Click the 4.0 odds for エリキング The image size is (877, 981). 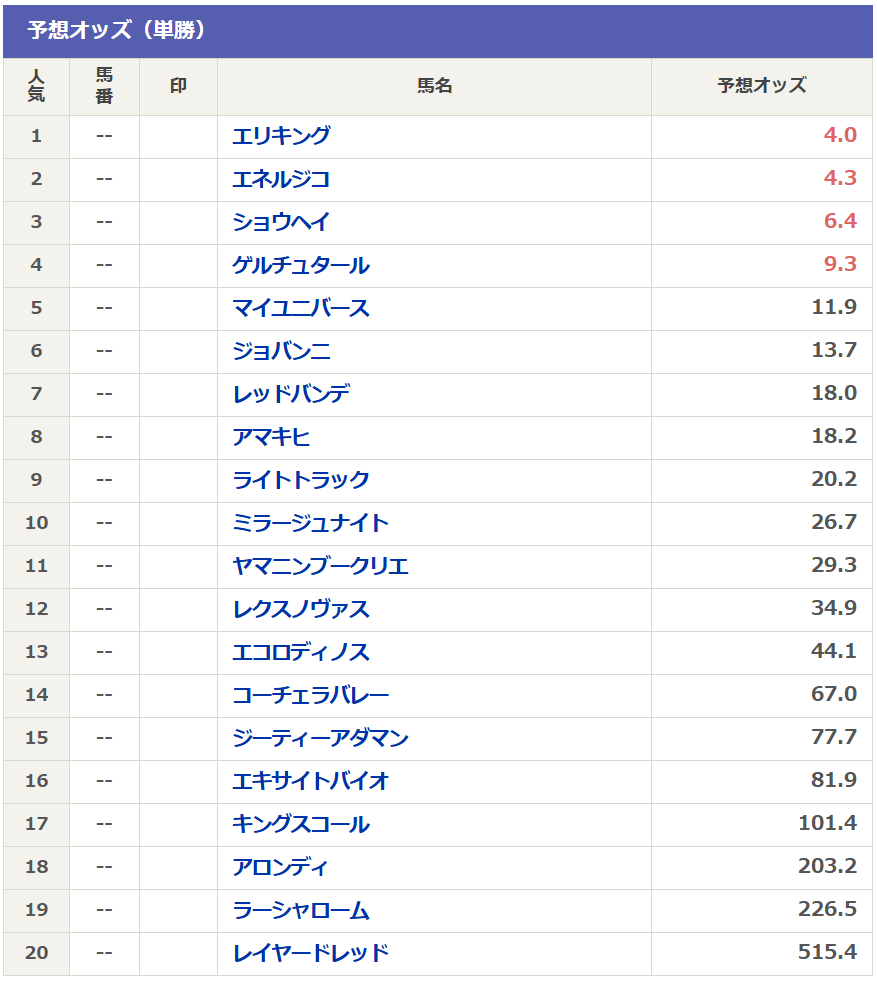pos(840,136)
